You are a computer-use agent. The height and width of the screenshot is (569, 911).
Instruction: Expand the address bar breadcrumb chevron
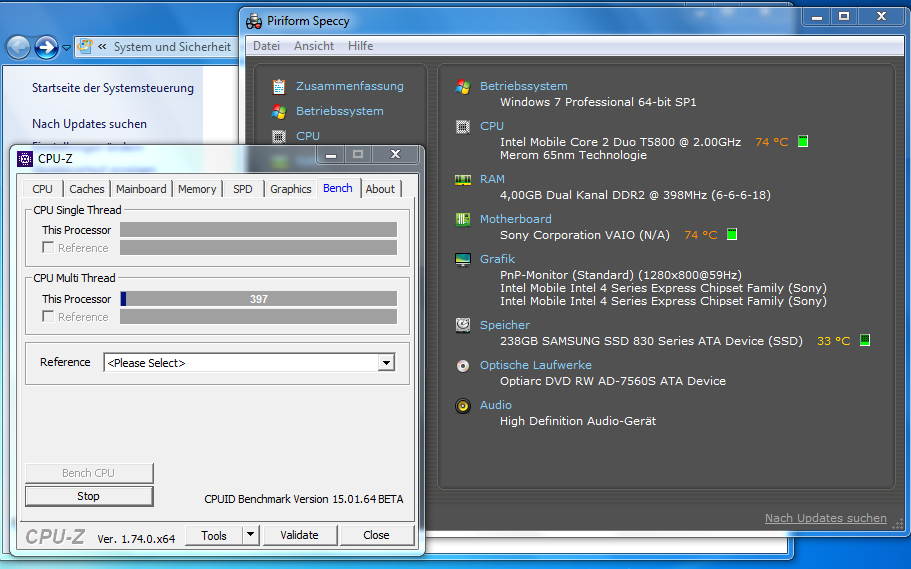102,46
